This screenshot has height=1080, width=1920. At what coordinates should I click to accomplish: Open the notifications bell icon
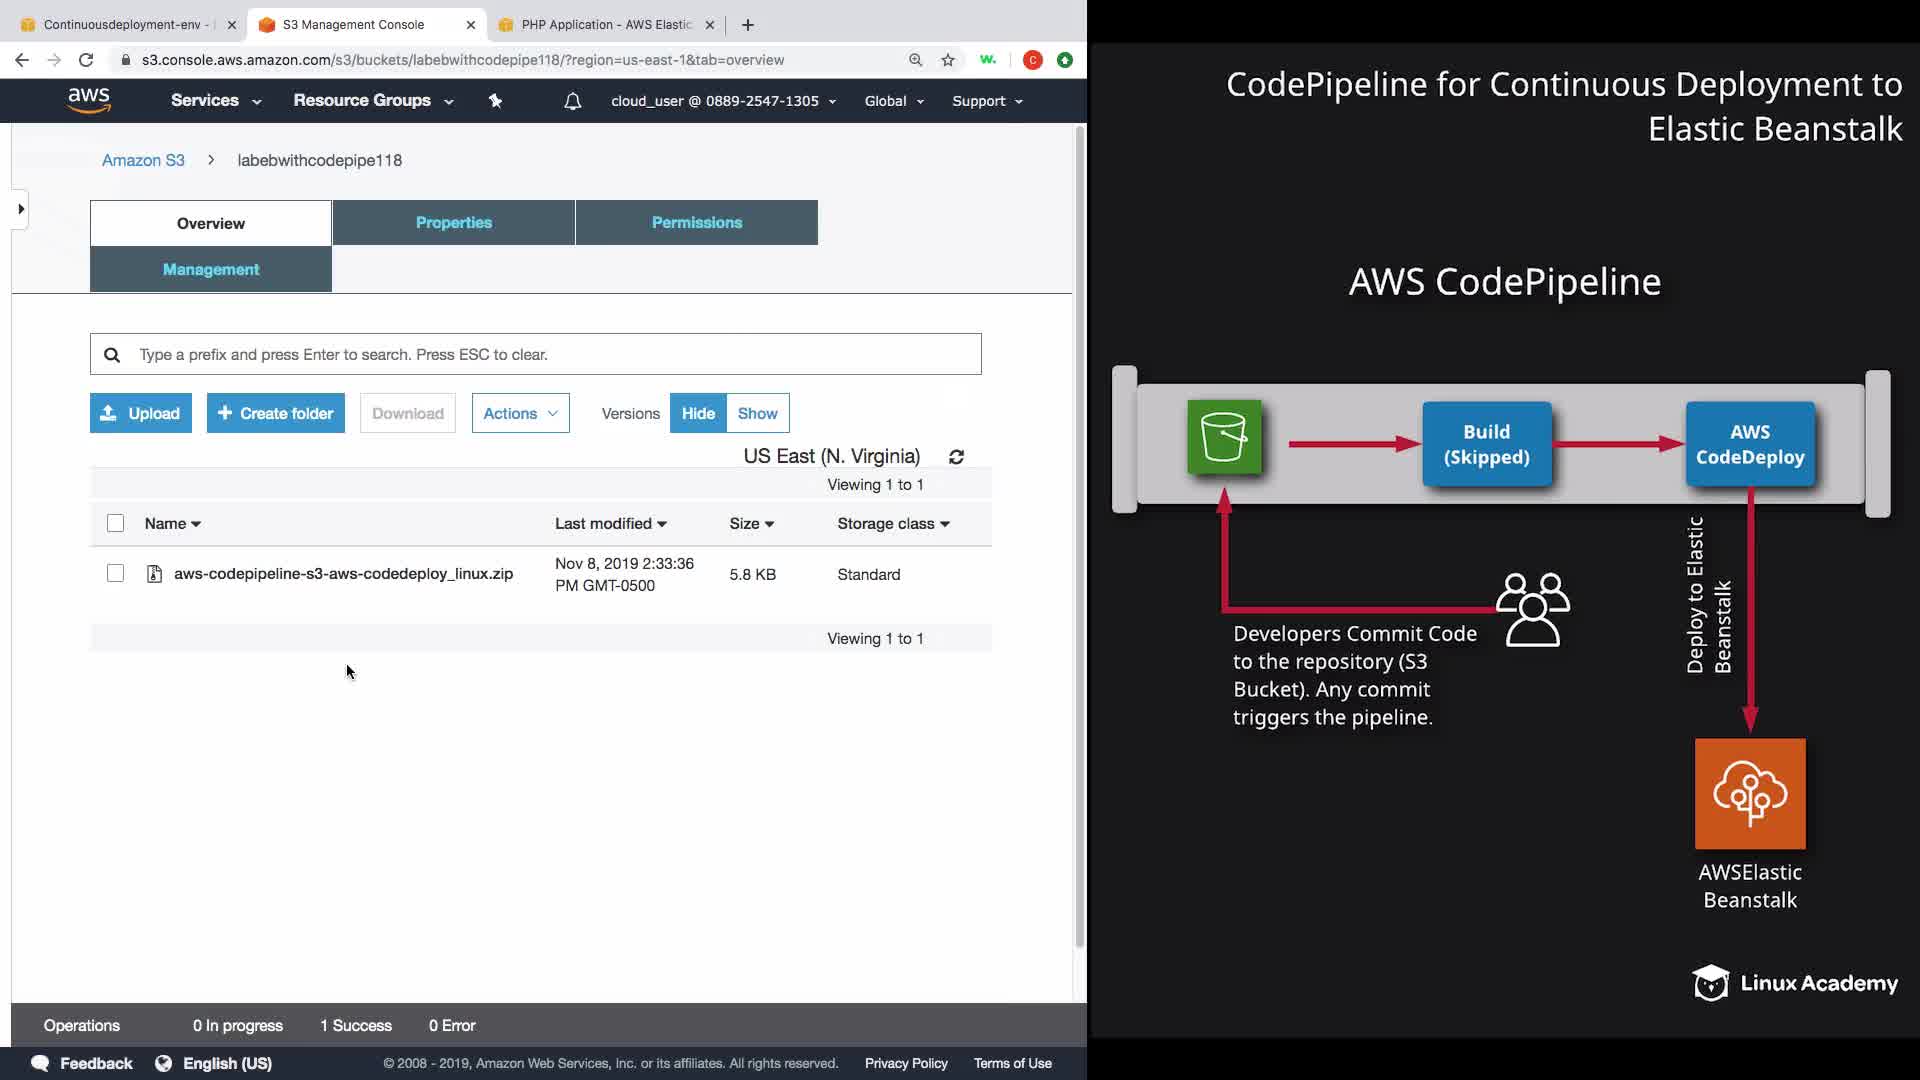(572, 101)
